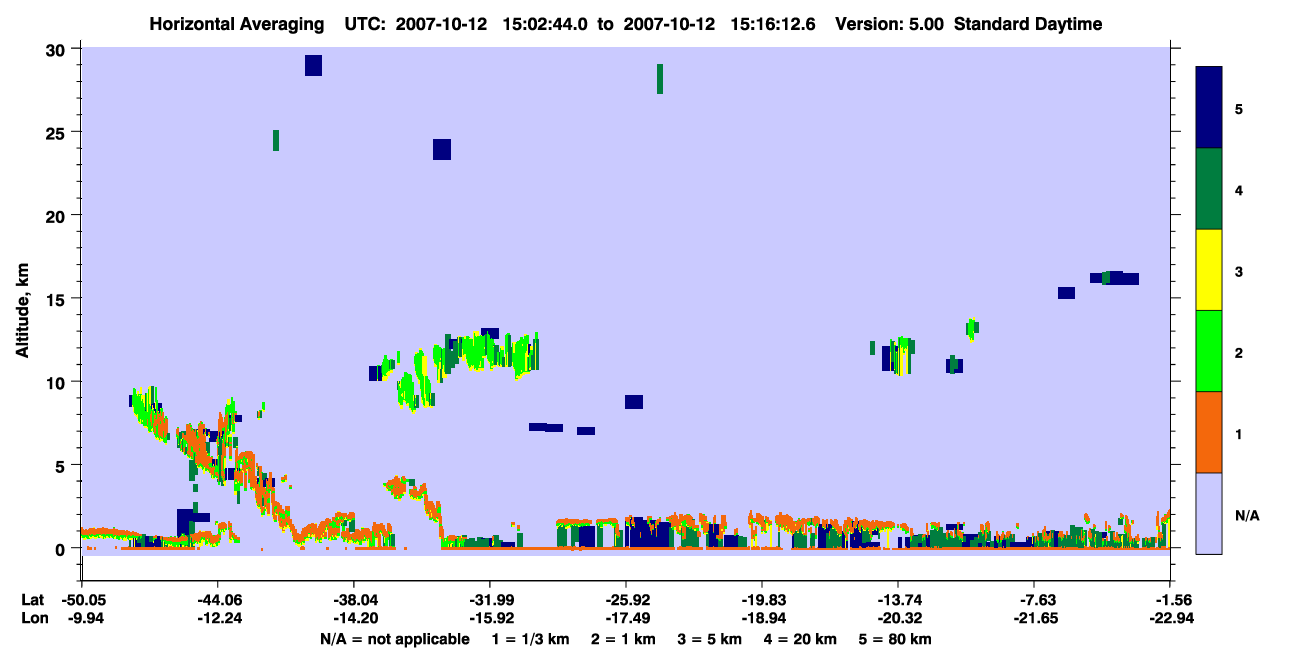Click the orange level 1 colorbar segment
The height and width of the screenshot is (667, 1300).
pyautogui.click(x=1209, y=432)
